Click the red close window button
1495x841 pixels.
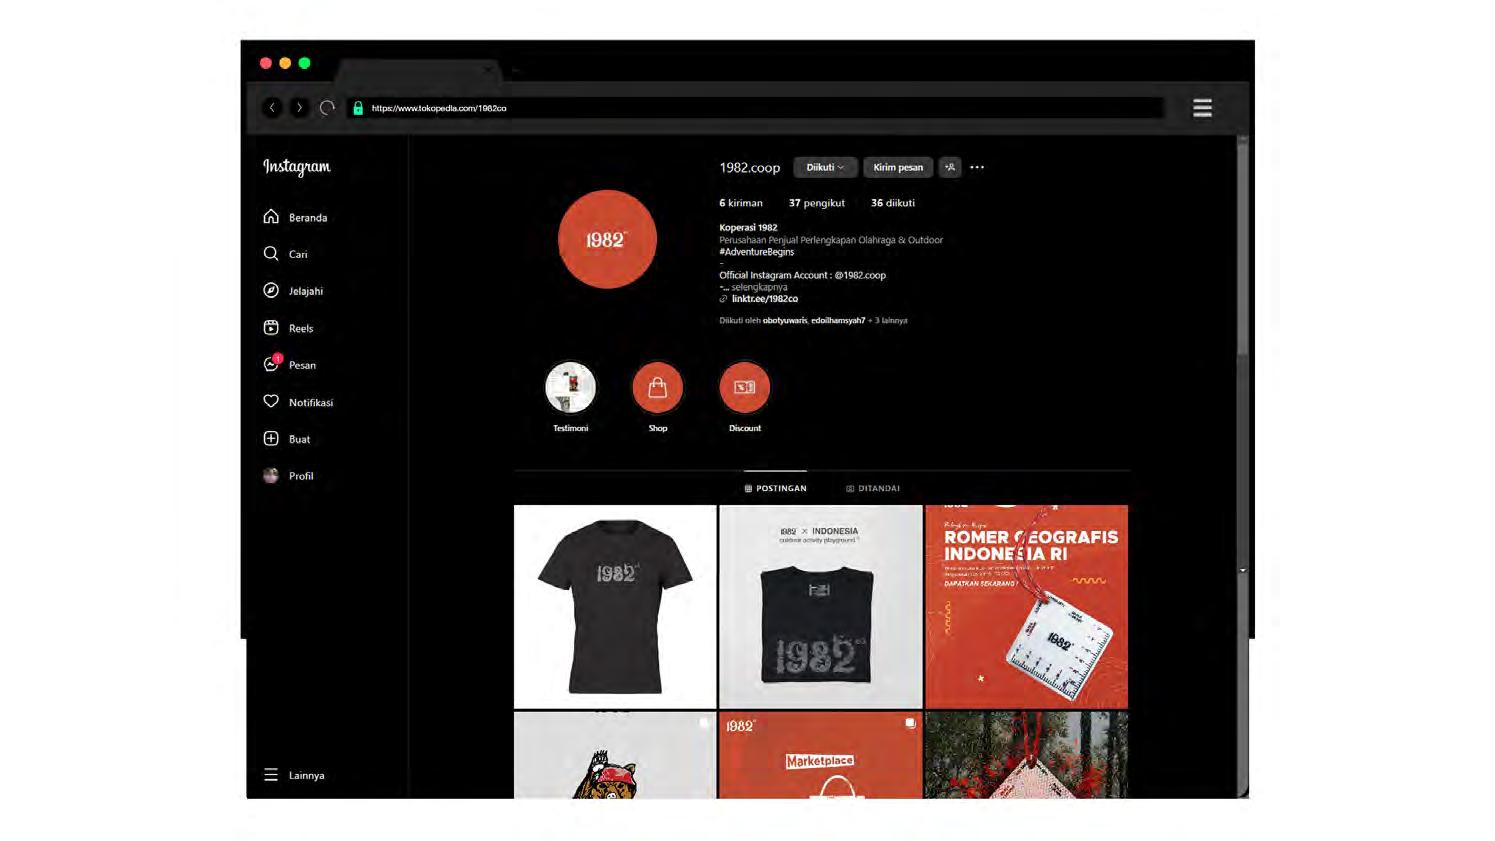pos(266,63)
